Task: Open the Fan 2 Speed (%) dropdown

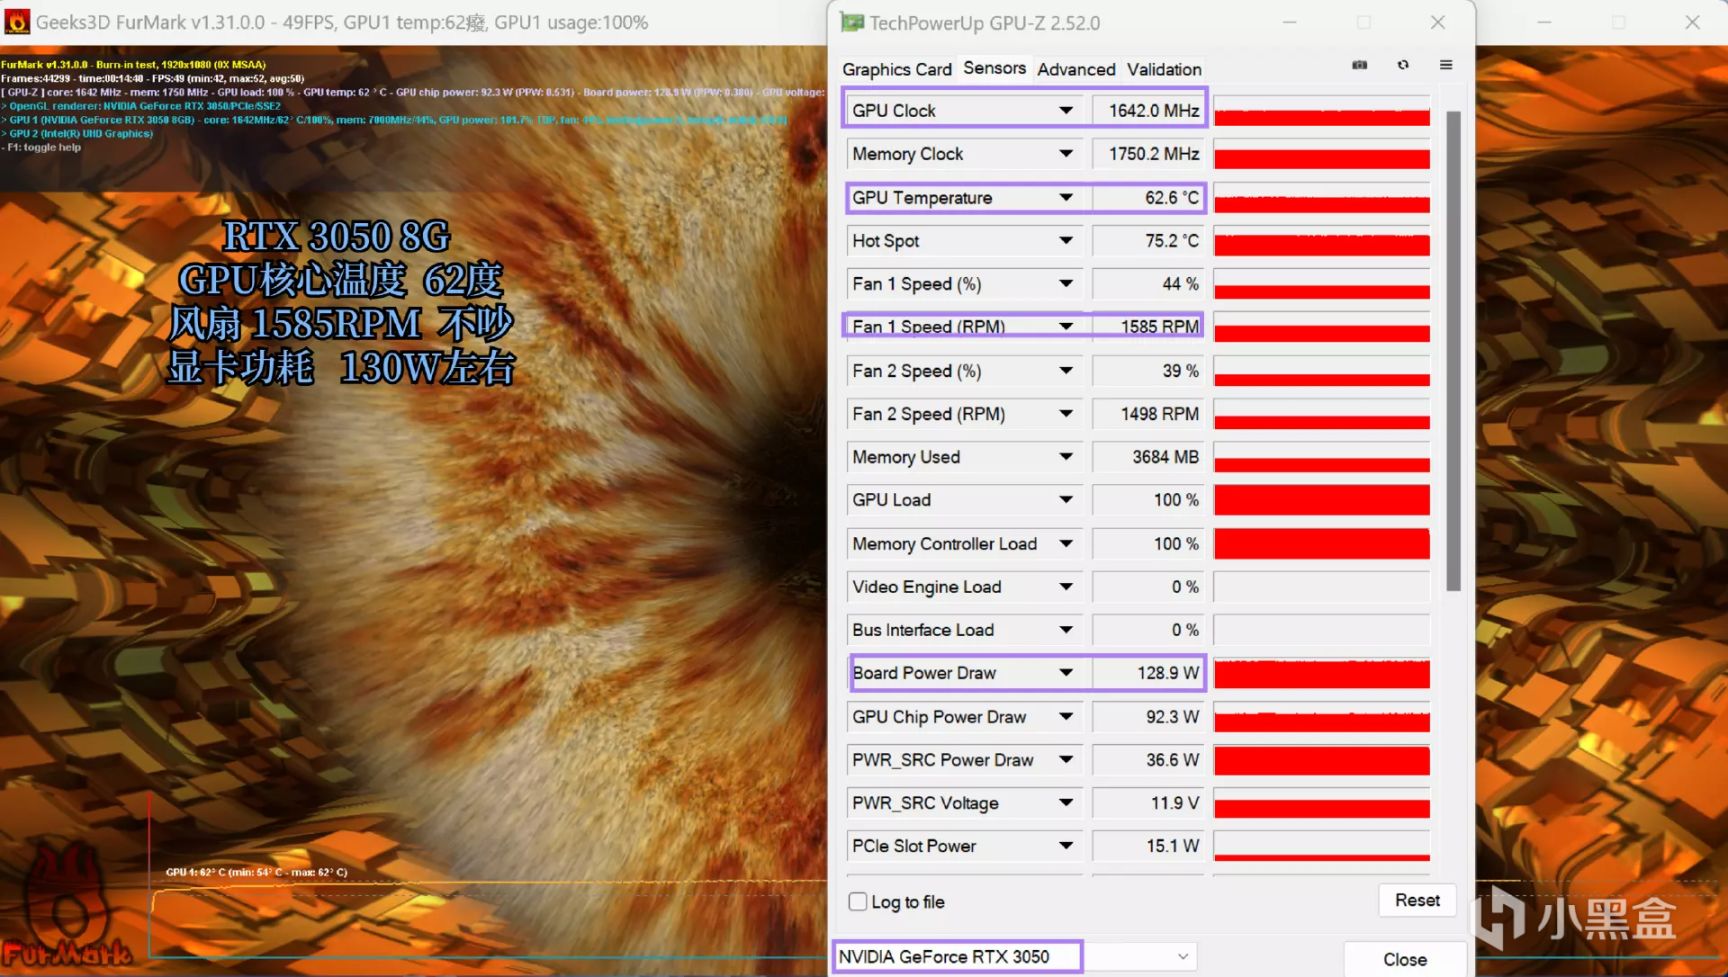Action: coord(1066,370)
